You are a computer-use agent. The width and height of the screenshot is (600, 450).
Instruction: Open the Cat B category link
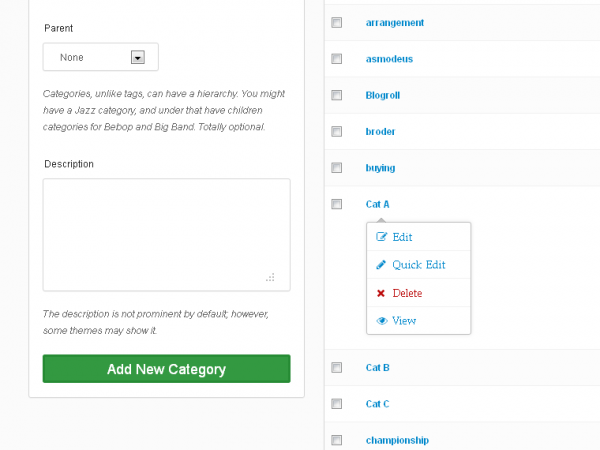[x=377, y=368]
